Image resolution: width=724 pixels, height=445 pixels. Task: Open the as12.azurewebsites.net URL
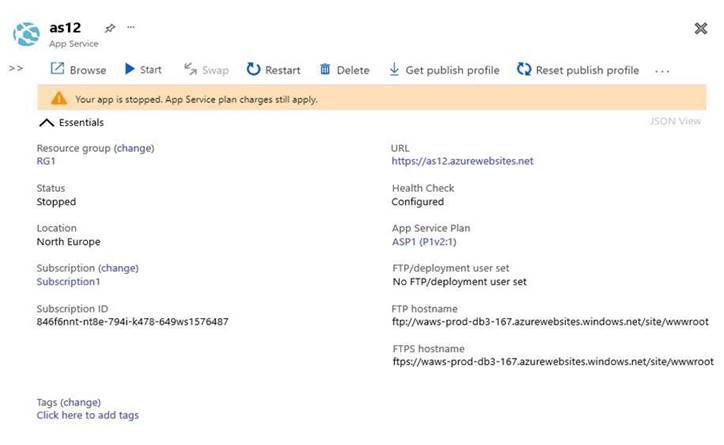pyautogui.click(x=462, y=161)
